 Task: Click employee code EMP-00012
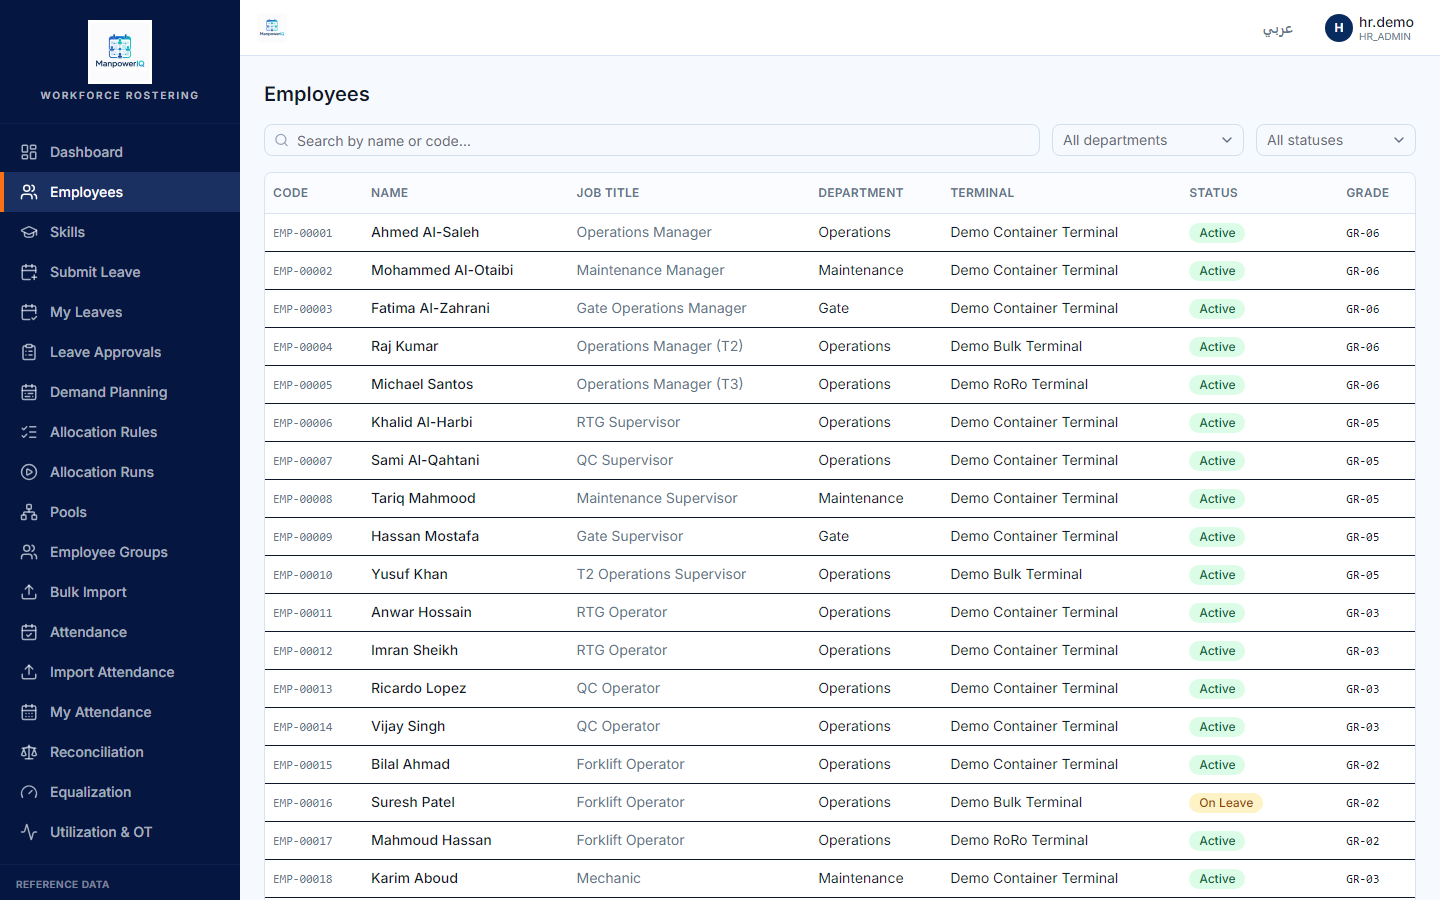pos(302,651)
